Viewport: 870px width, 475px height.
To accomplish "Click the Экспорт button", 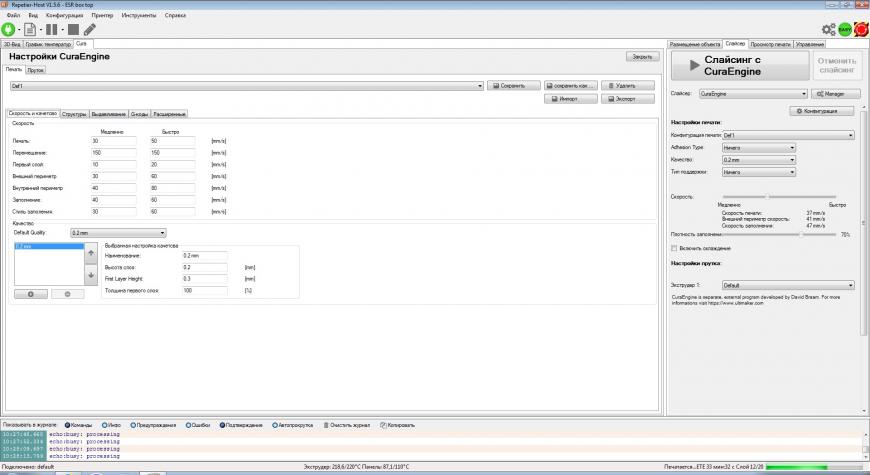I will [628, 99].
